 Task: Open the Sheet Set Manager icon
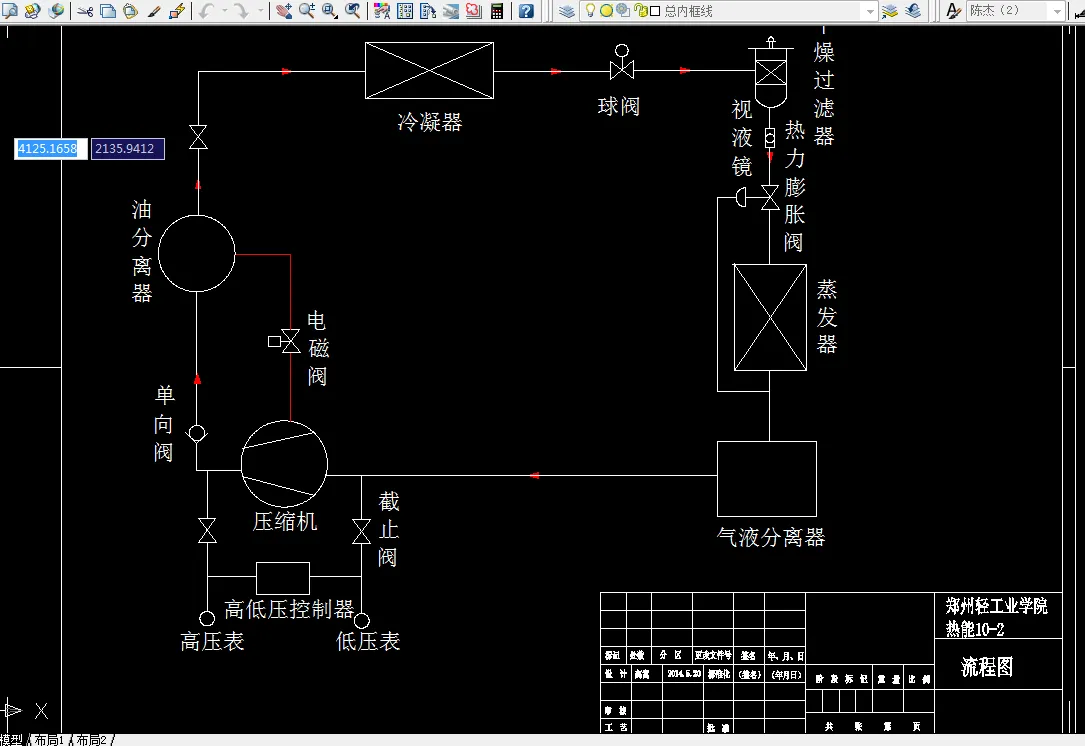450,10
